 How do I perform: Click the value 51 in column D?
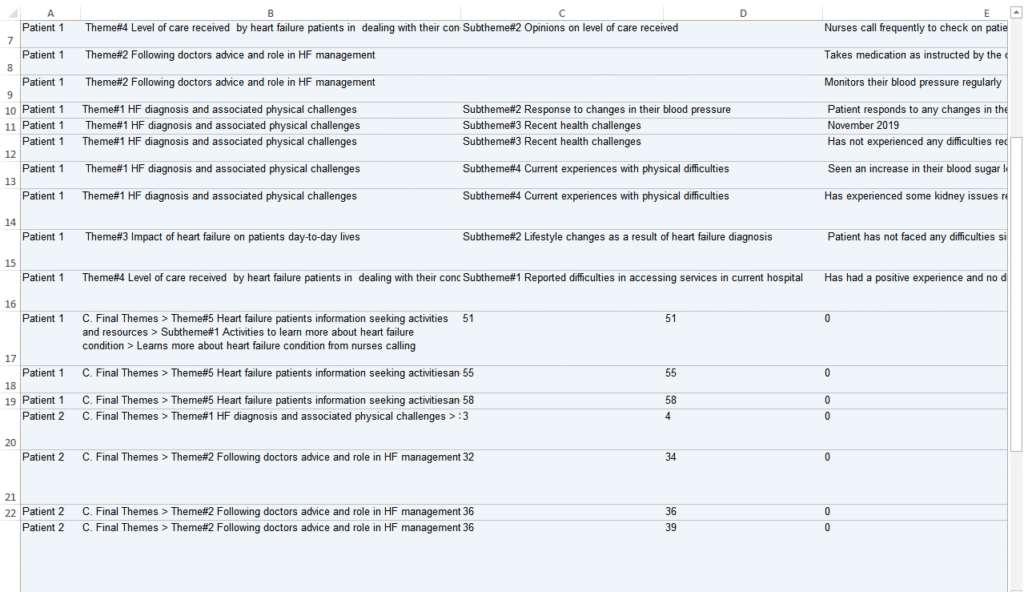point(671,319)
